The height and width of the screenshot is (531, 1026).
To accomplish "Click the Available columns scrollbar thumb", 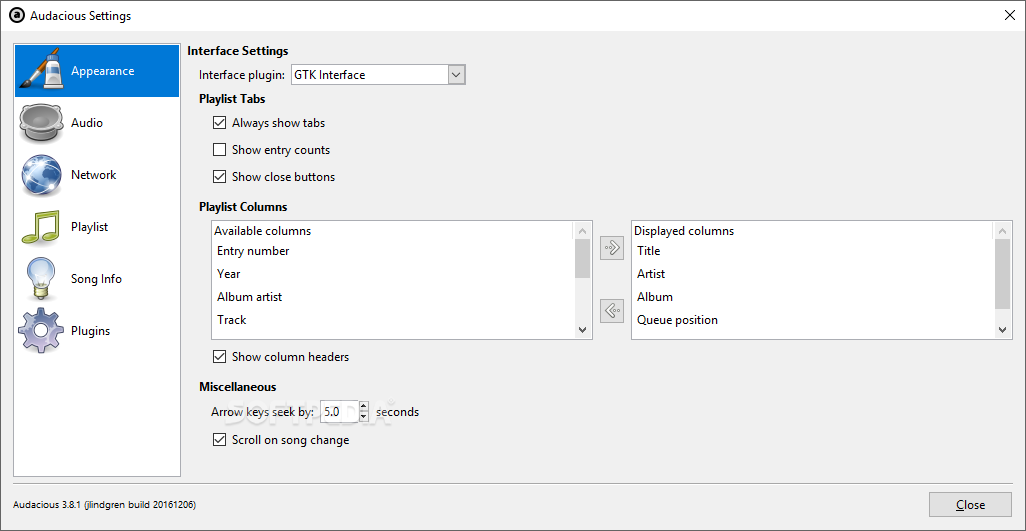I will 582,258.
